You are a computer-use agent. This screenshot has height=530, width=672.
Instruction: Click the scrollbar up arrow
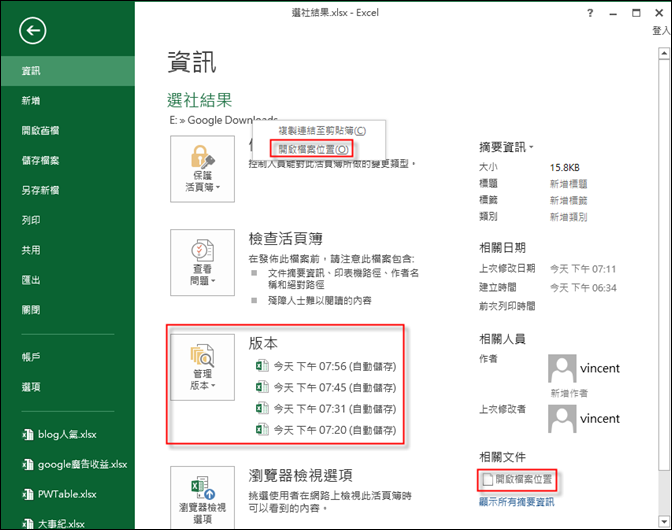point(664,54)
